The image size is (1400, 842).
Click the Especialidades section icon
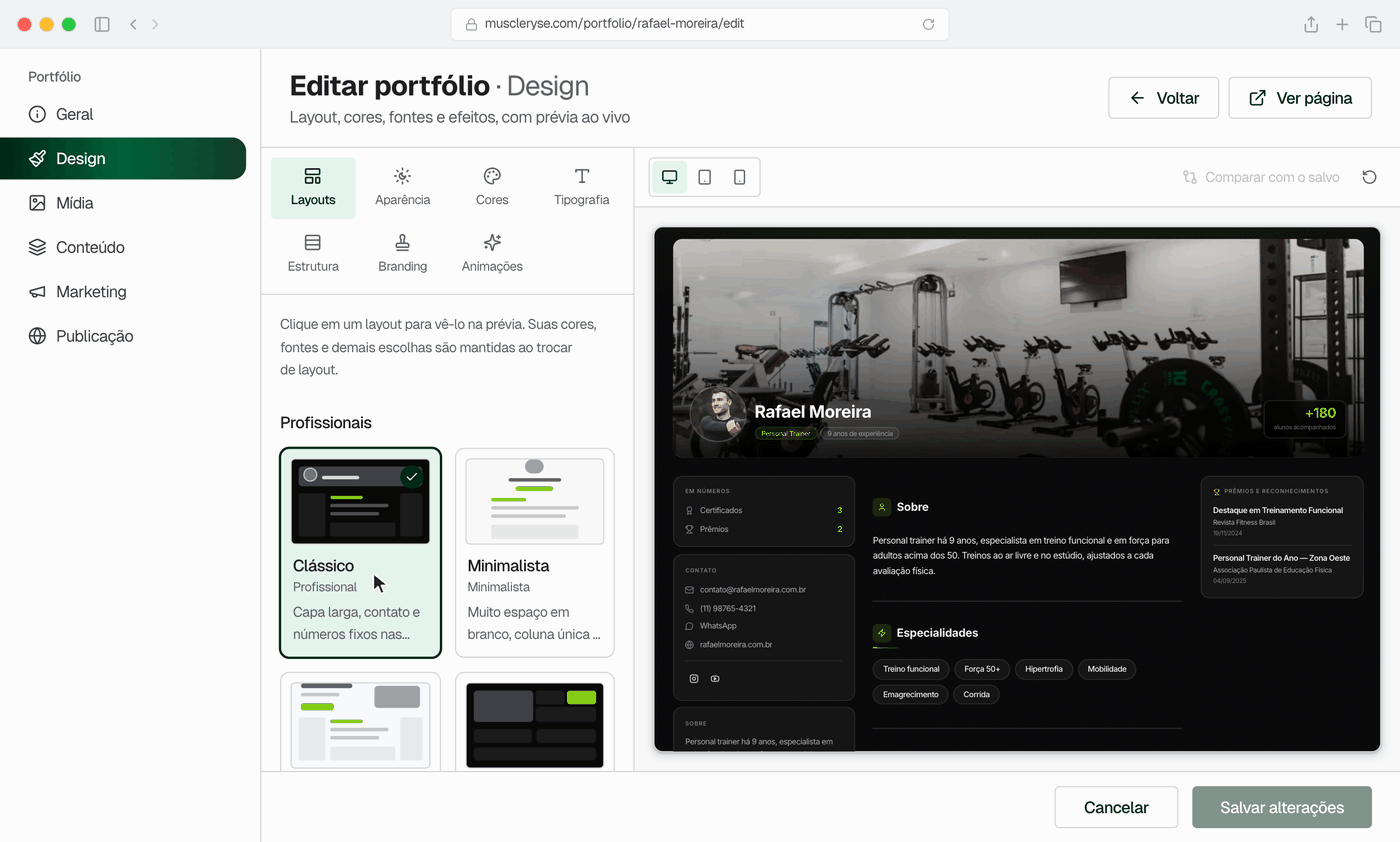coord(882,633)
